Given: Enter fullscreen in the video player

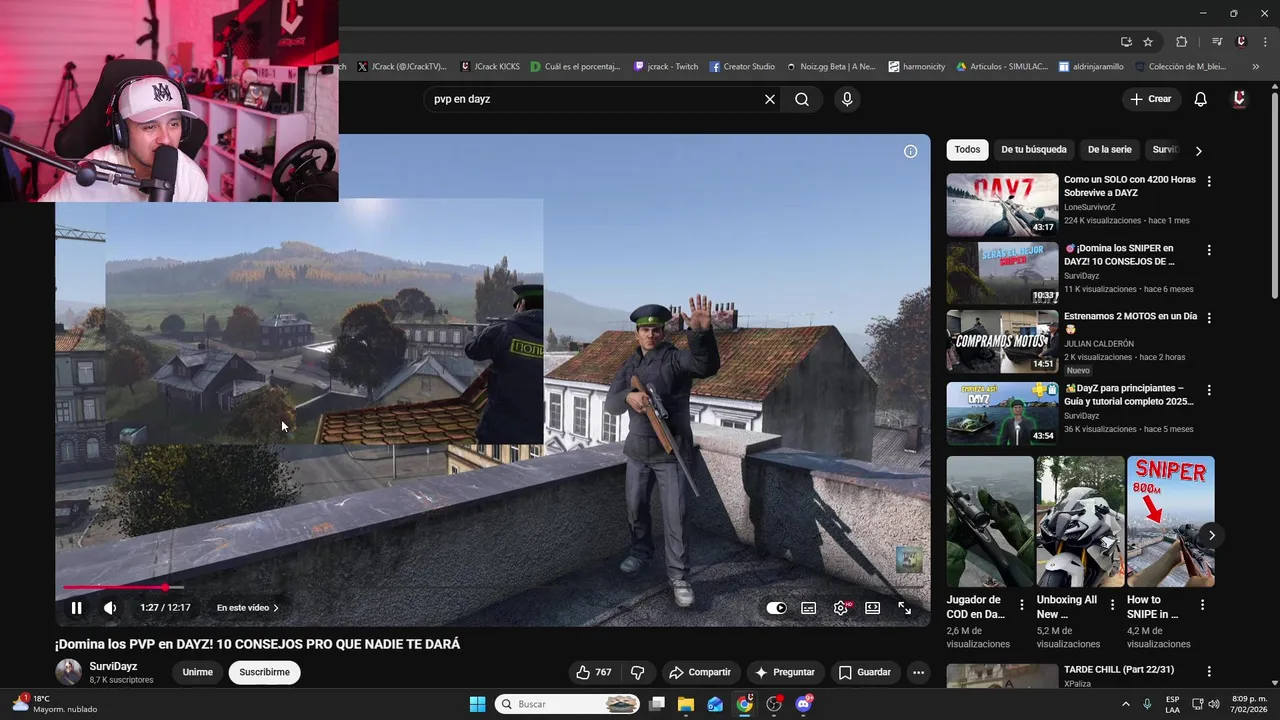Looking at the screenshot, I should (x=904, y=608).
